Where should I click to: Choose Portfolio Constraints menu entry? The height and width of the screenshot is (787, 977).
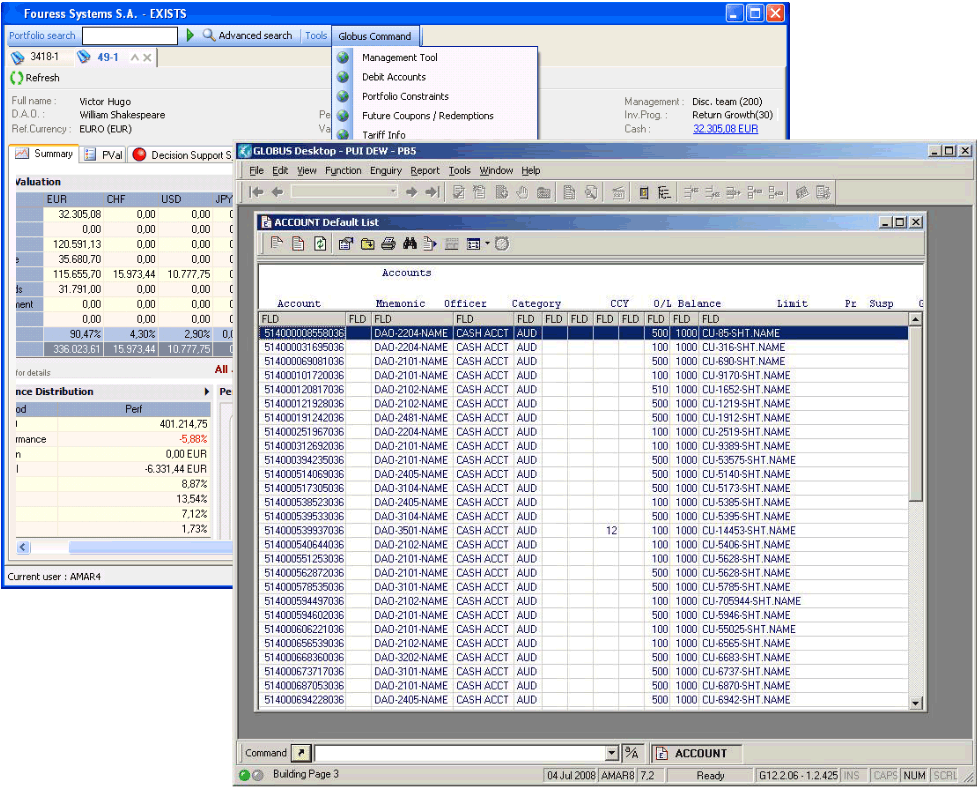point(405,96)
